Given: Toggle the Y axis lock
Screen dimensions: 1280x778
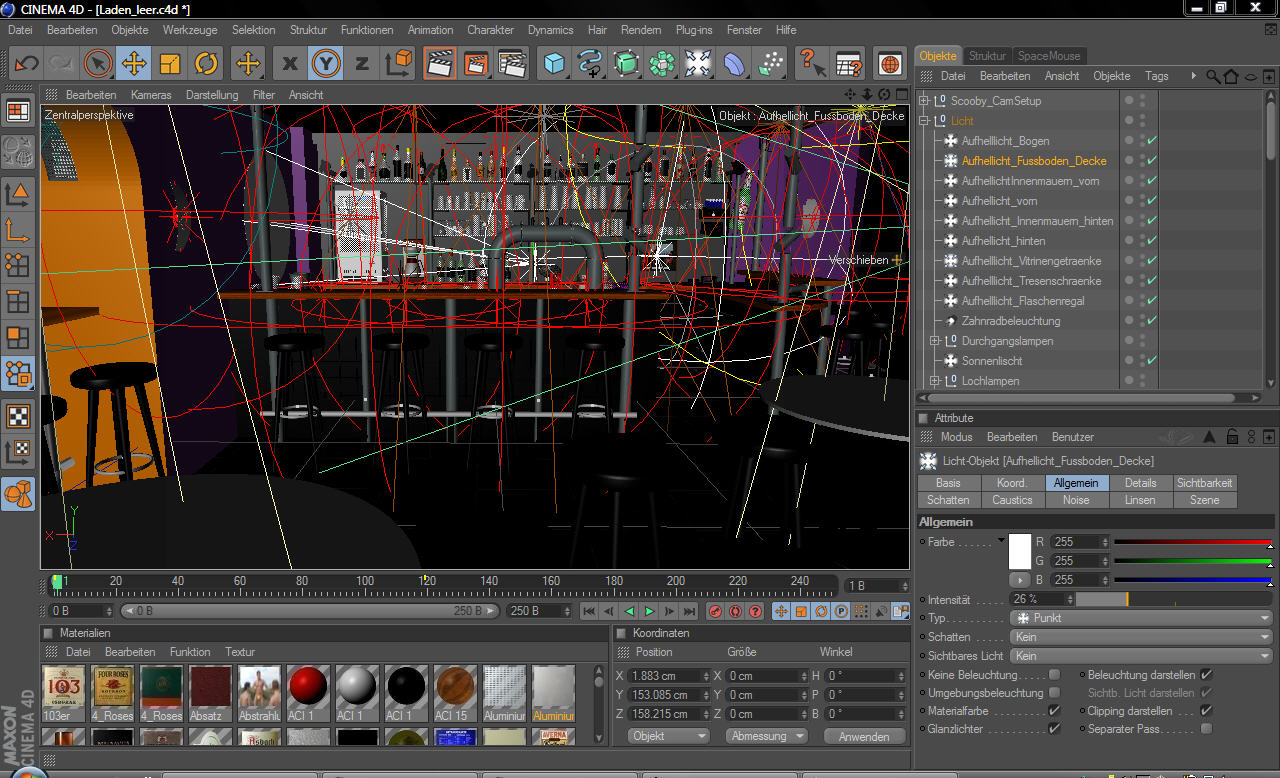Looking at the screenshot, I should click(326, 64).
